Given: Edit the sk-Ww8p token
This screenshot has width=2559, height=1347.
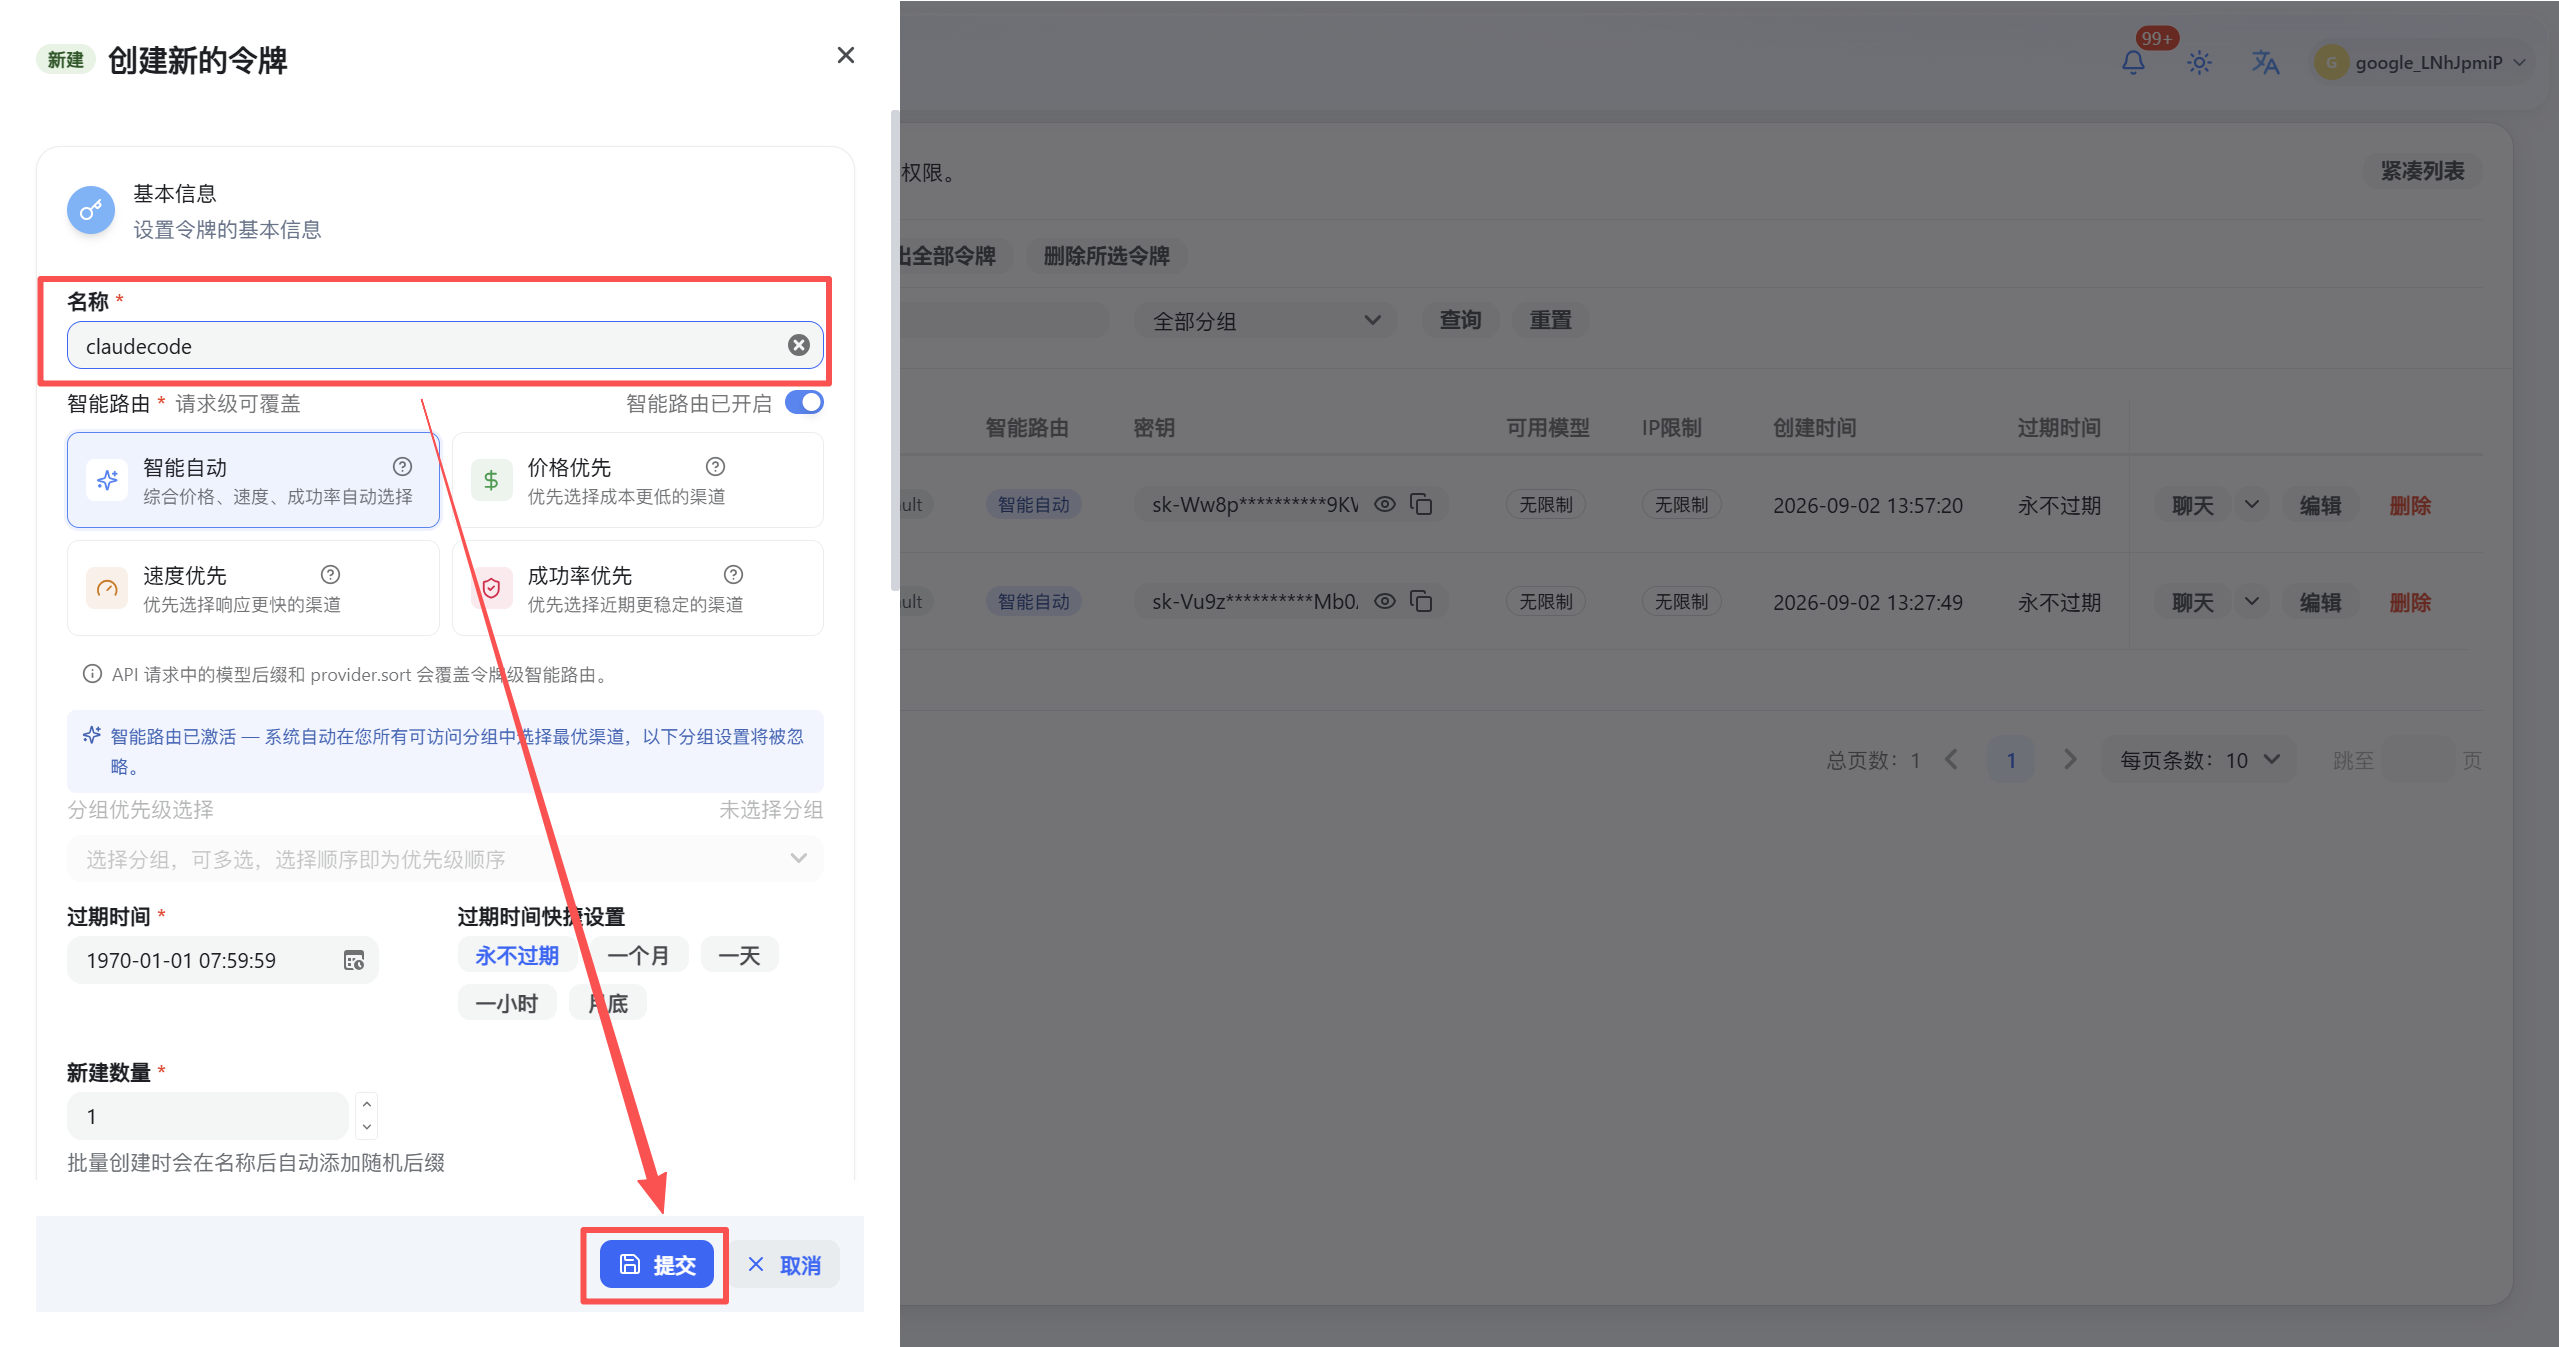Looking at the screenshot, I should pos(2320,505).
